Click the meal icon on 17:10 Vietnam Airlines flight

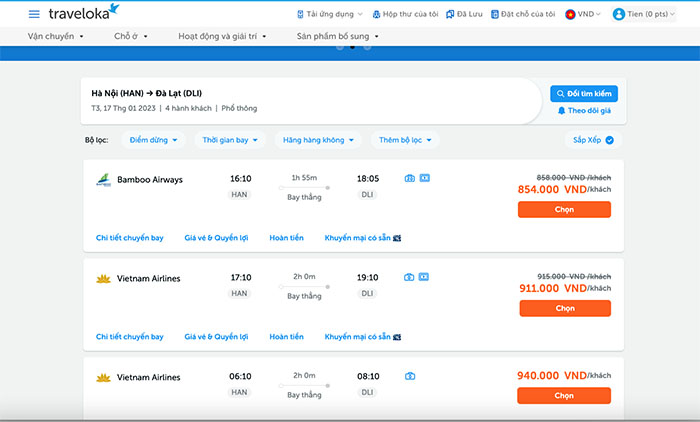click(x=424, y=277)
